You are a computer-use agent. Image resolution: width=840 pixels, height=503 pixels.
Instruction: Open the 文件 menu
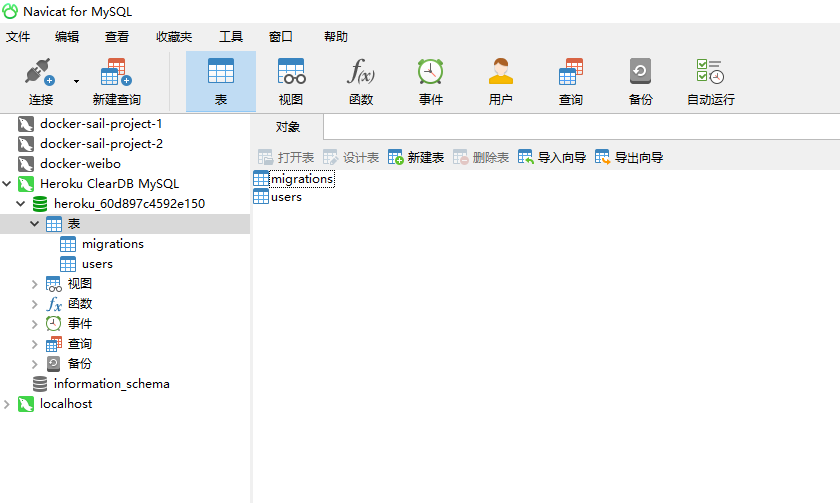point(18,36)
